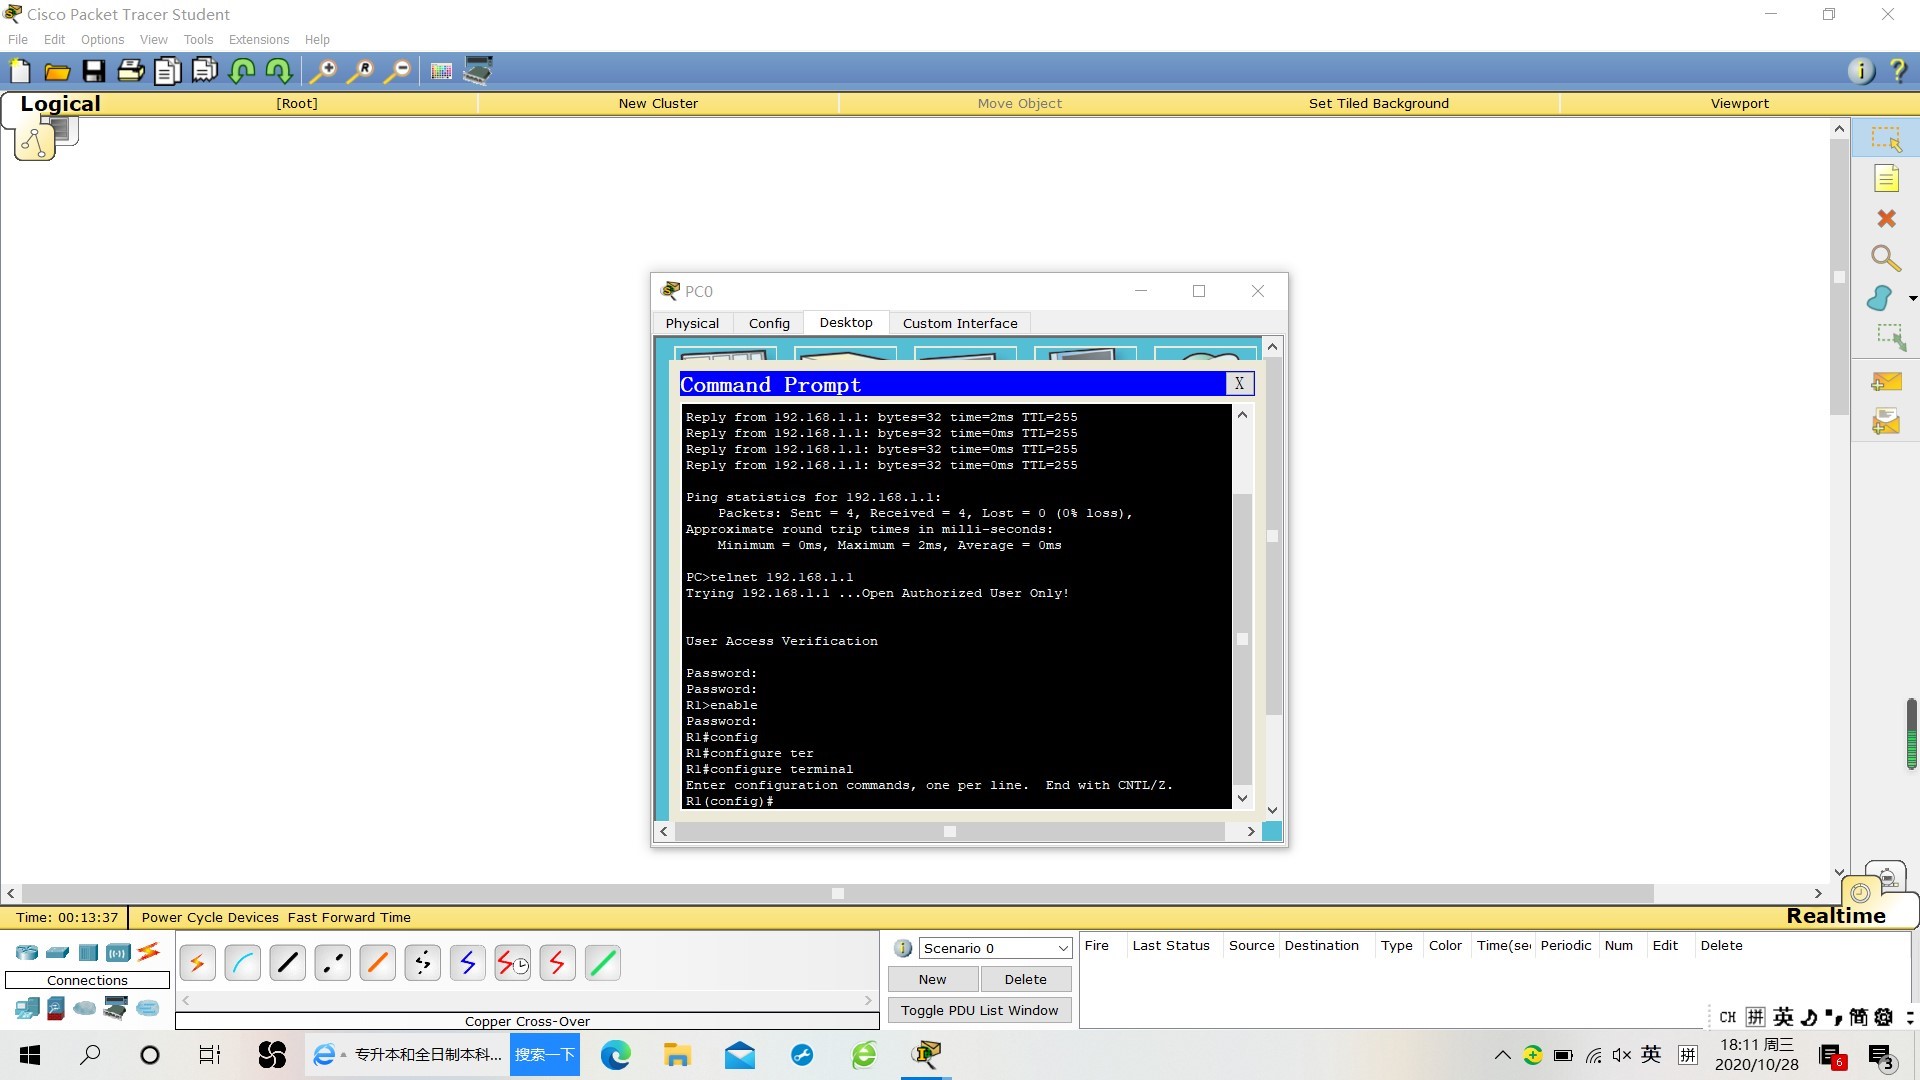The height and width of the screenshot is (1080, 1920).
Task: Click the Viewport button
Action: tap(1739, 103)
